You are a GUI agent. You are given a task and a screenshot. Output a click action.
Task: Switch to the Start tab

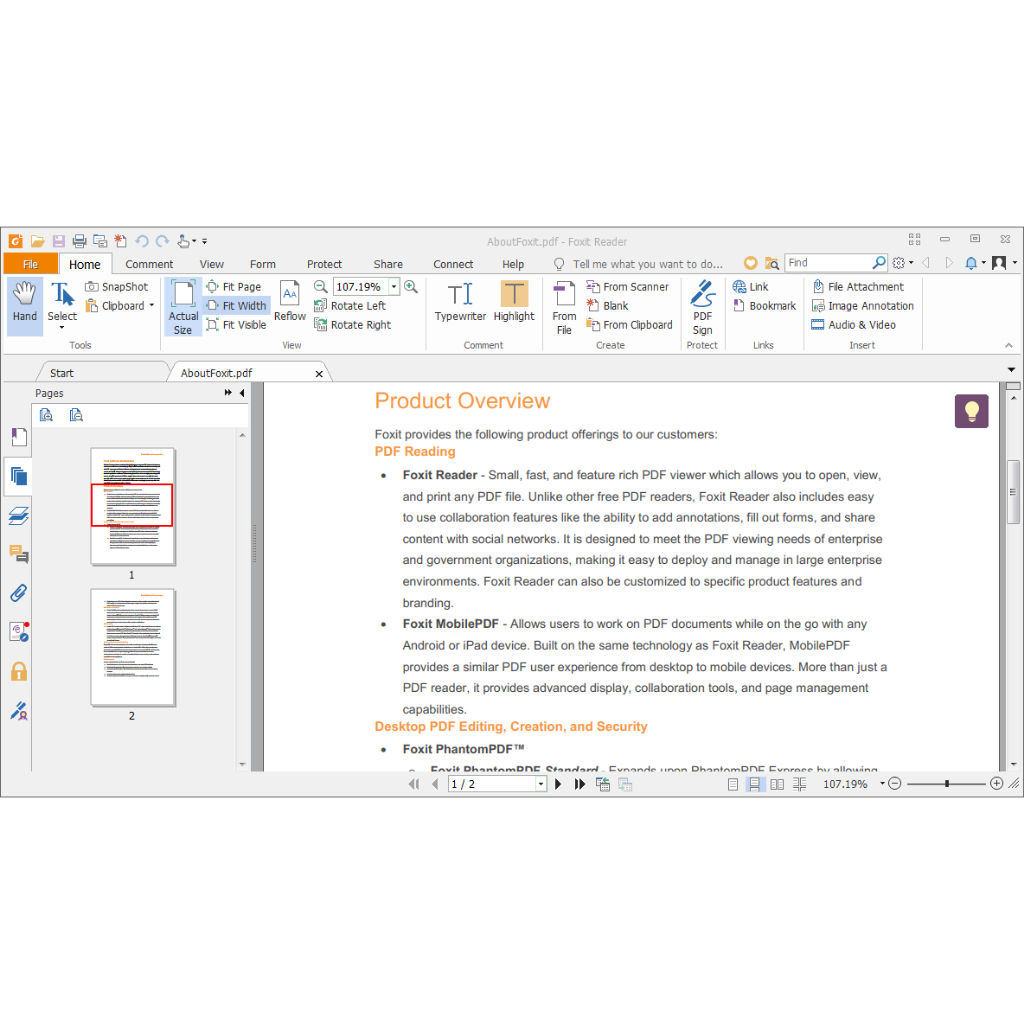point(61,373)
